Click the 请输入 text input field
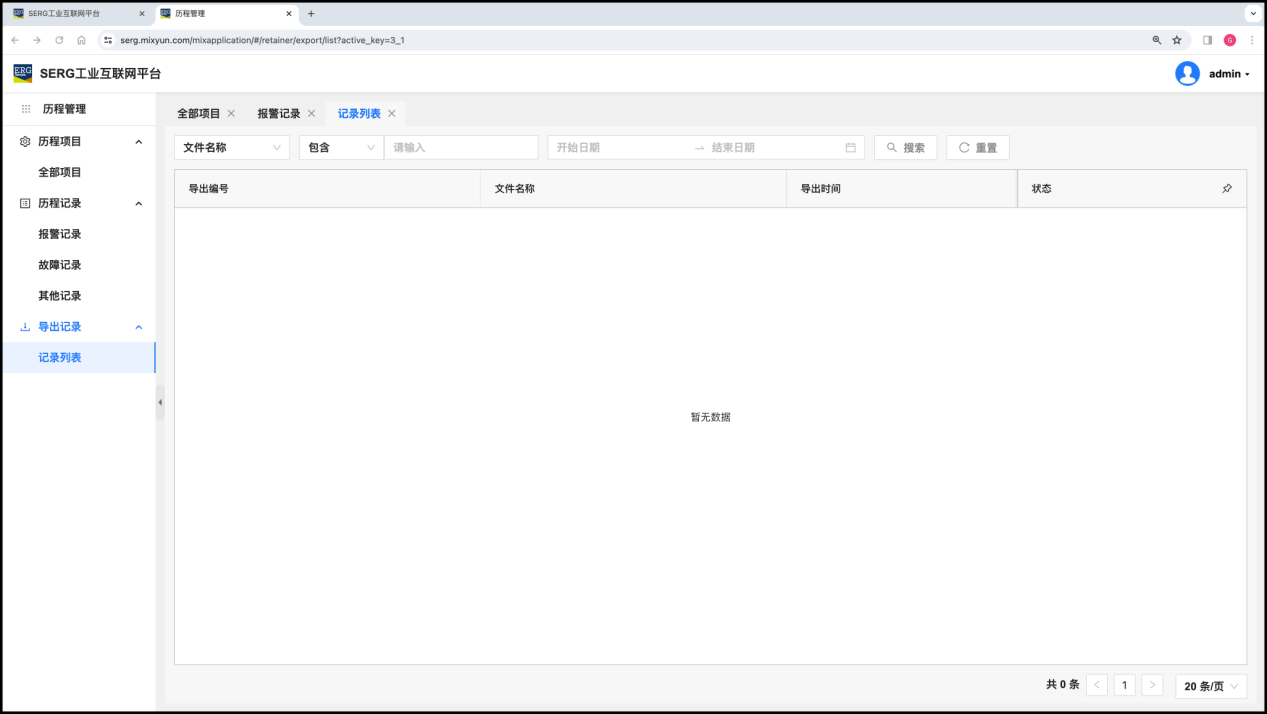 (461, 148)
